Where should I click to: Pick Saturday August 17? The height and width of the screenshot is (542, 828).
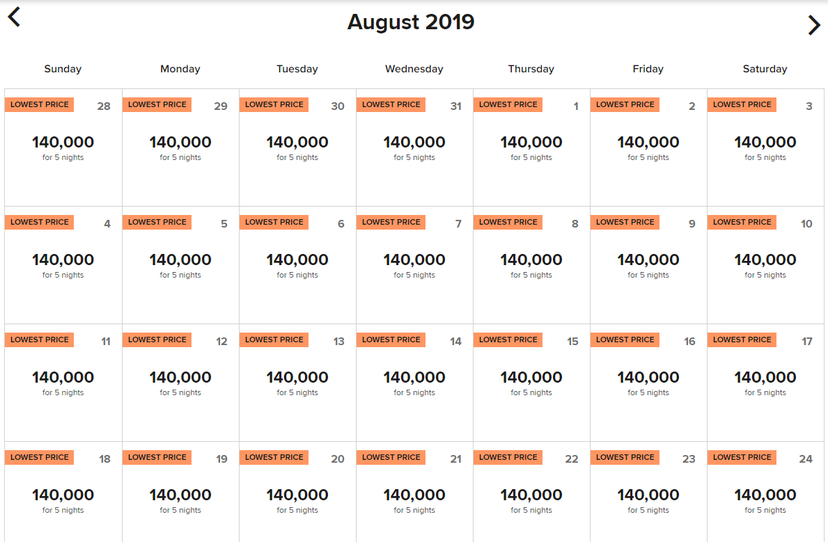click(x=765, y=383)
